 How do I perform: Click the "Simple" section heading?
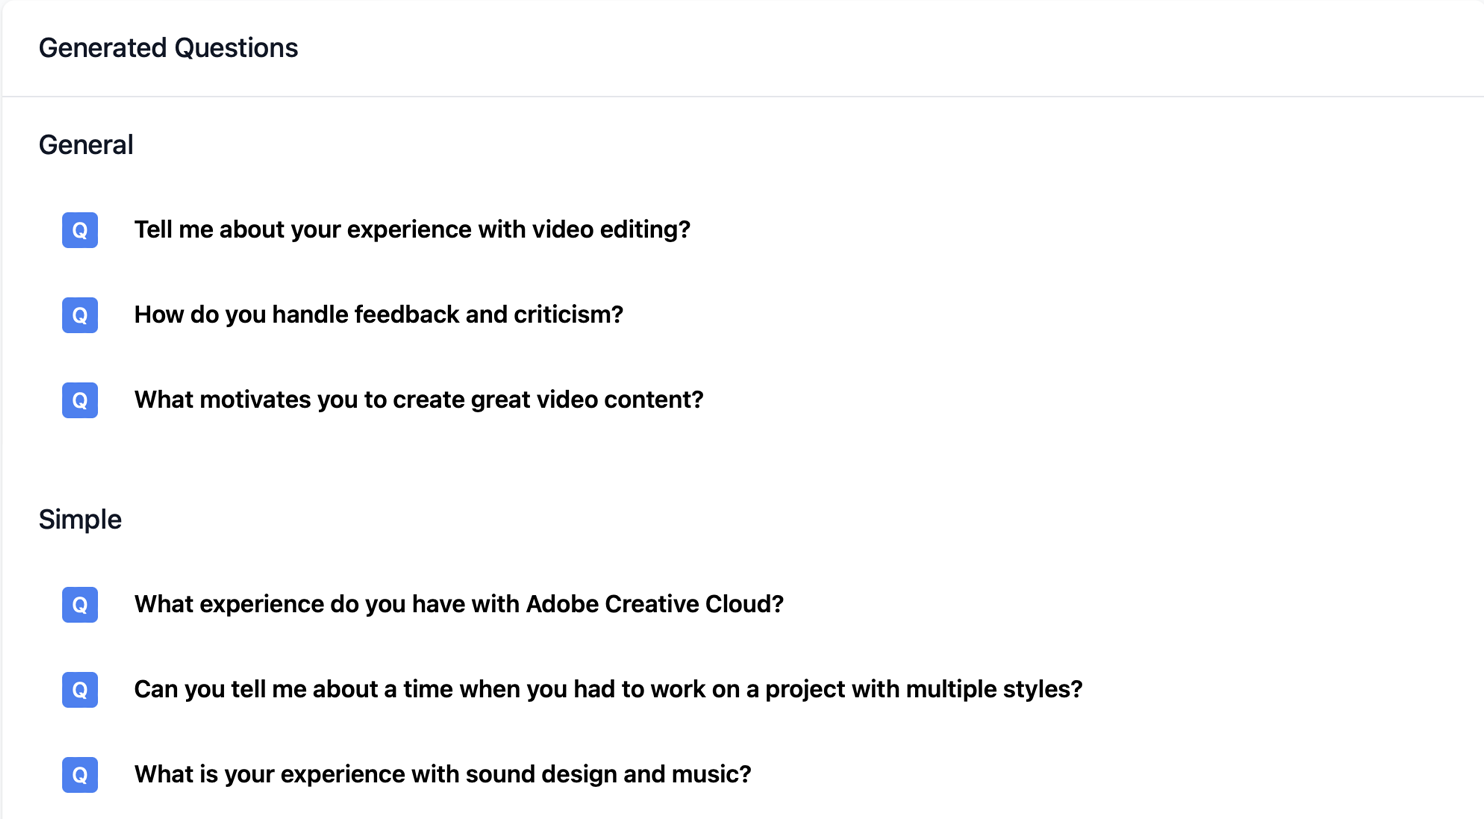80,520
